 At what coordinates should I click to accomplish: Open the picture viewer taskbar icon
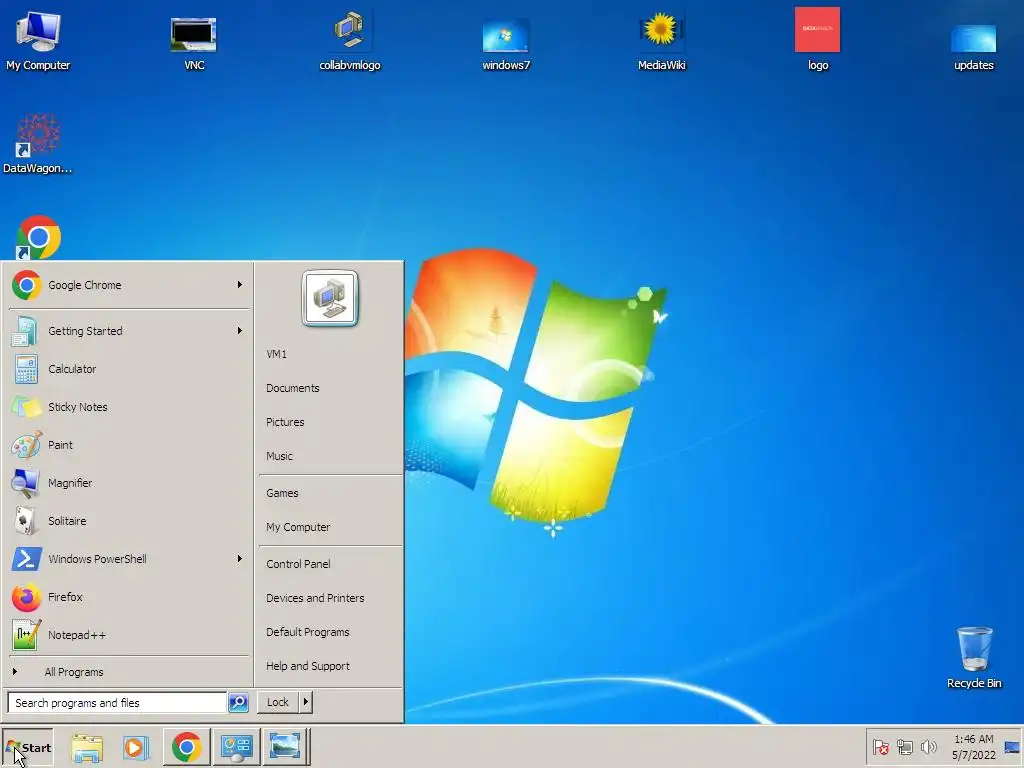(x=285, y=747)
